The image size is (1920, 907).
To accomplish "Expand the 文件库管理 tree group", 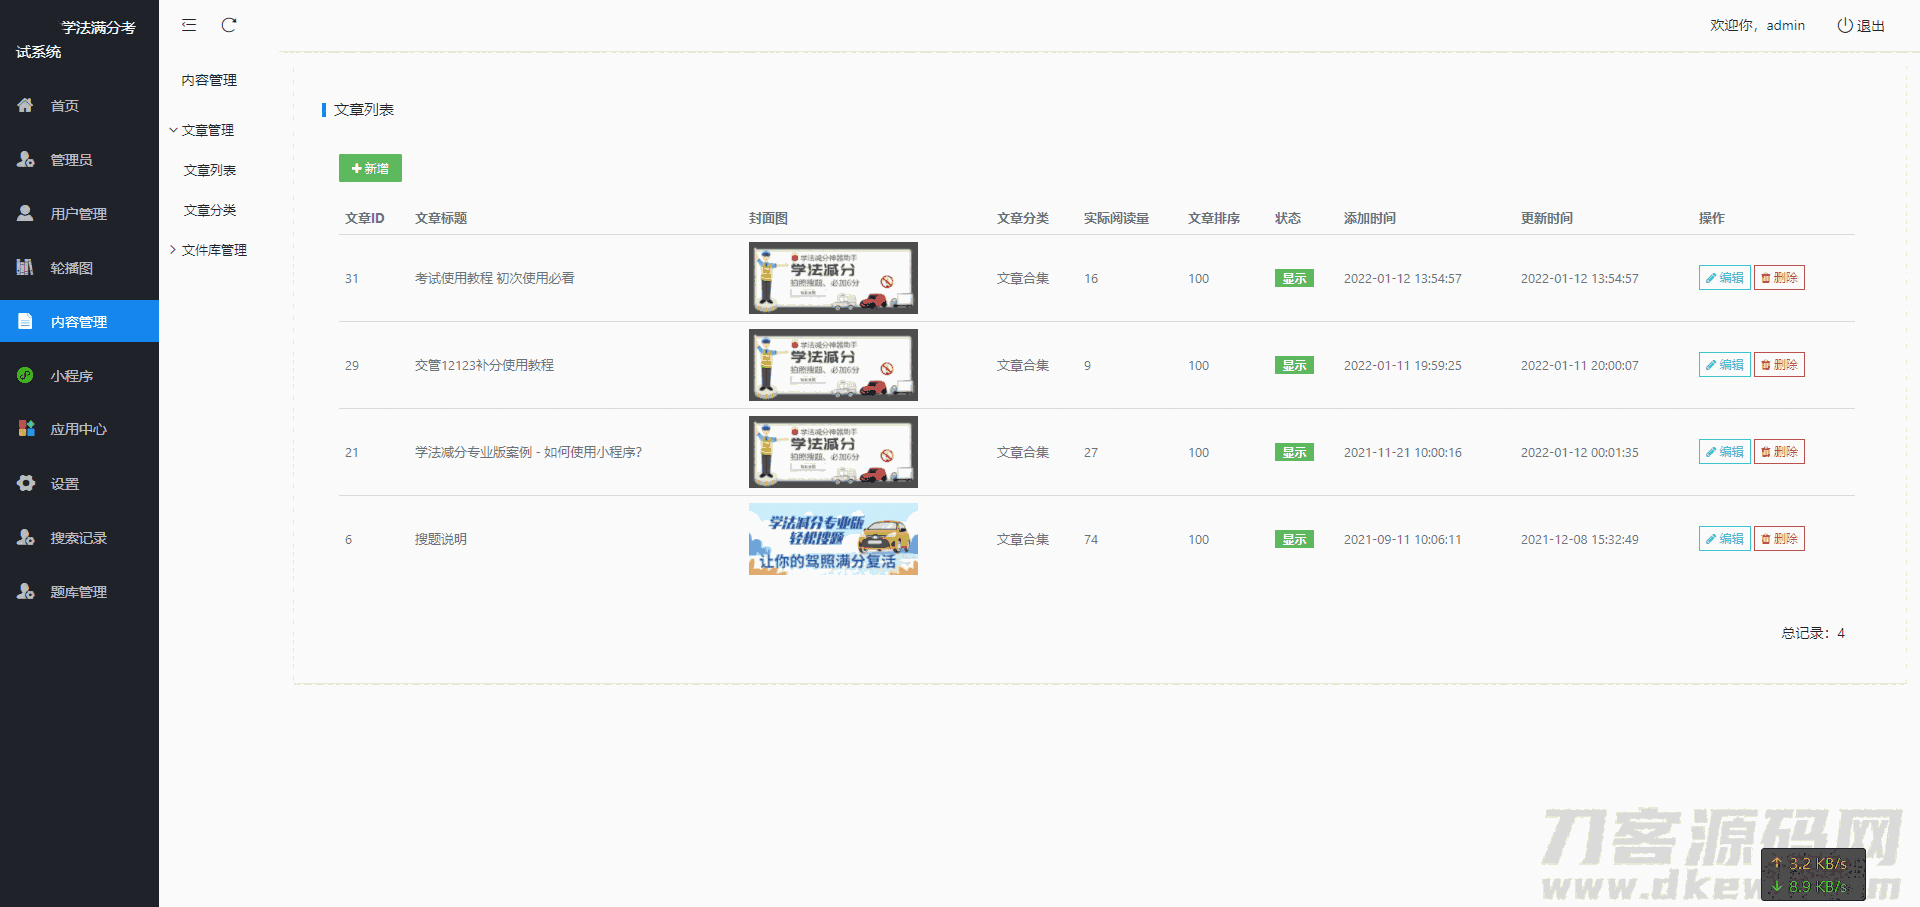I will [173, 250].
